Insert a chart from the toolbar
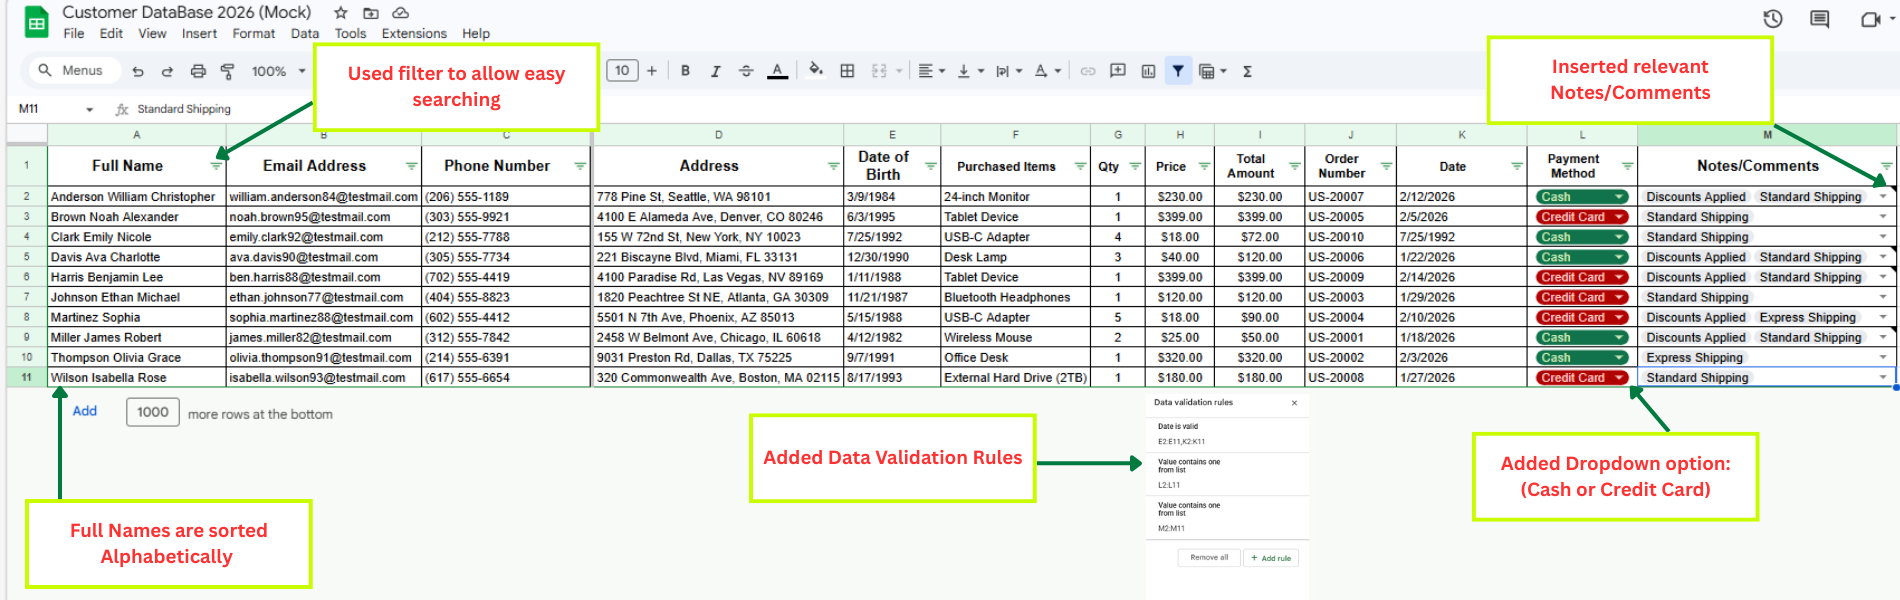1900x600 pixels. (1148, 71)
